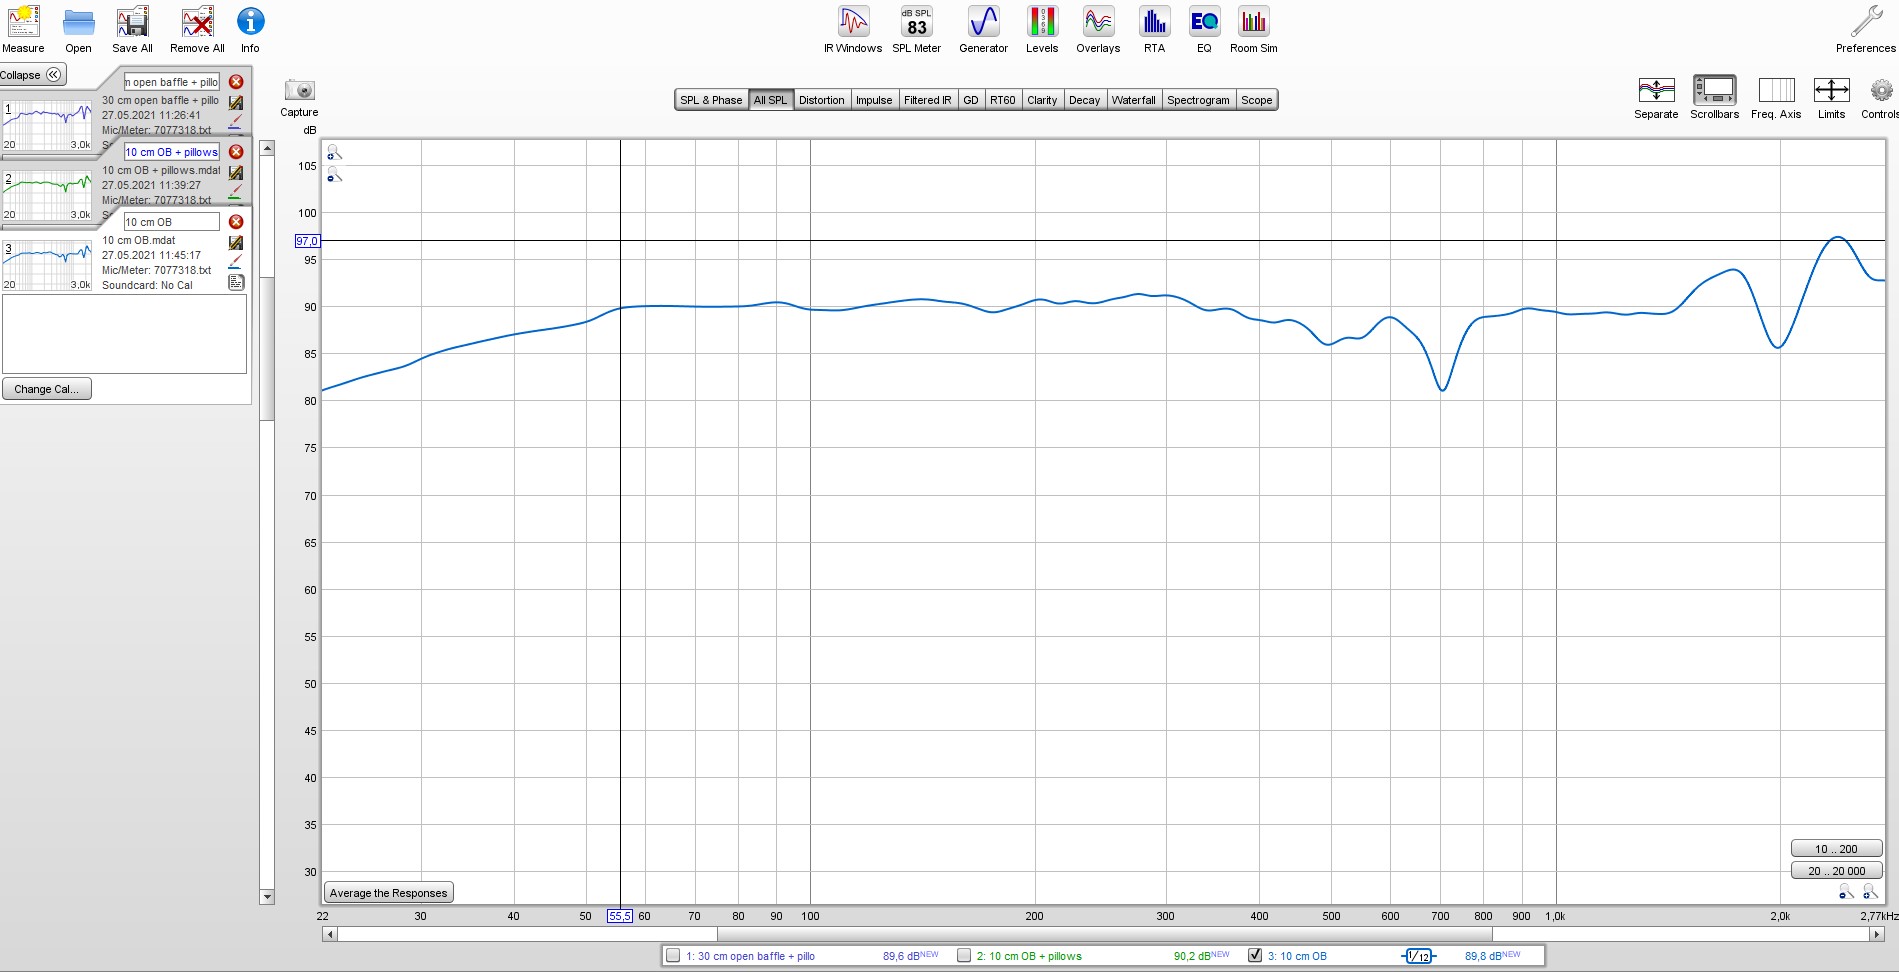Remove the '10 cm OB' measurement

(236, 222)
